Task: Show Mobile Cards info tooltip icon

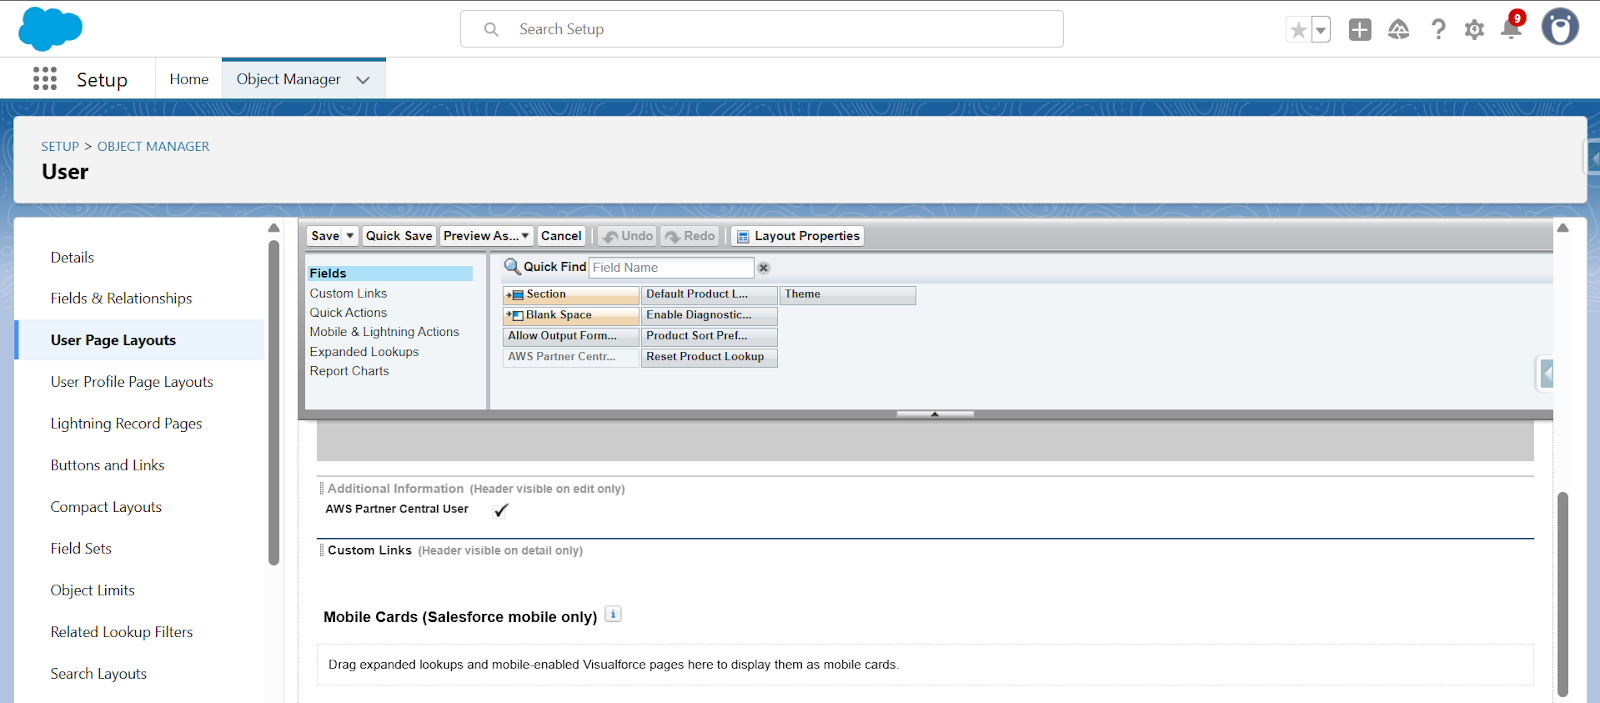Action: [x=613, y=615]
